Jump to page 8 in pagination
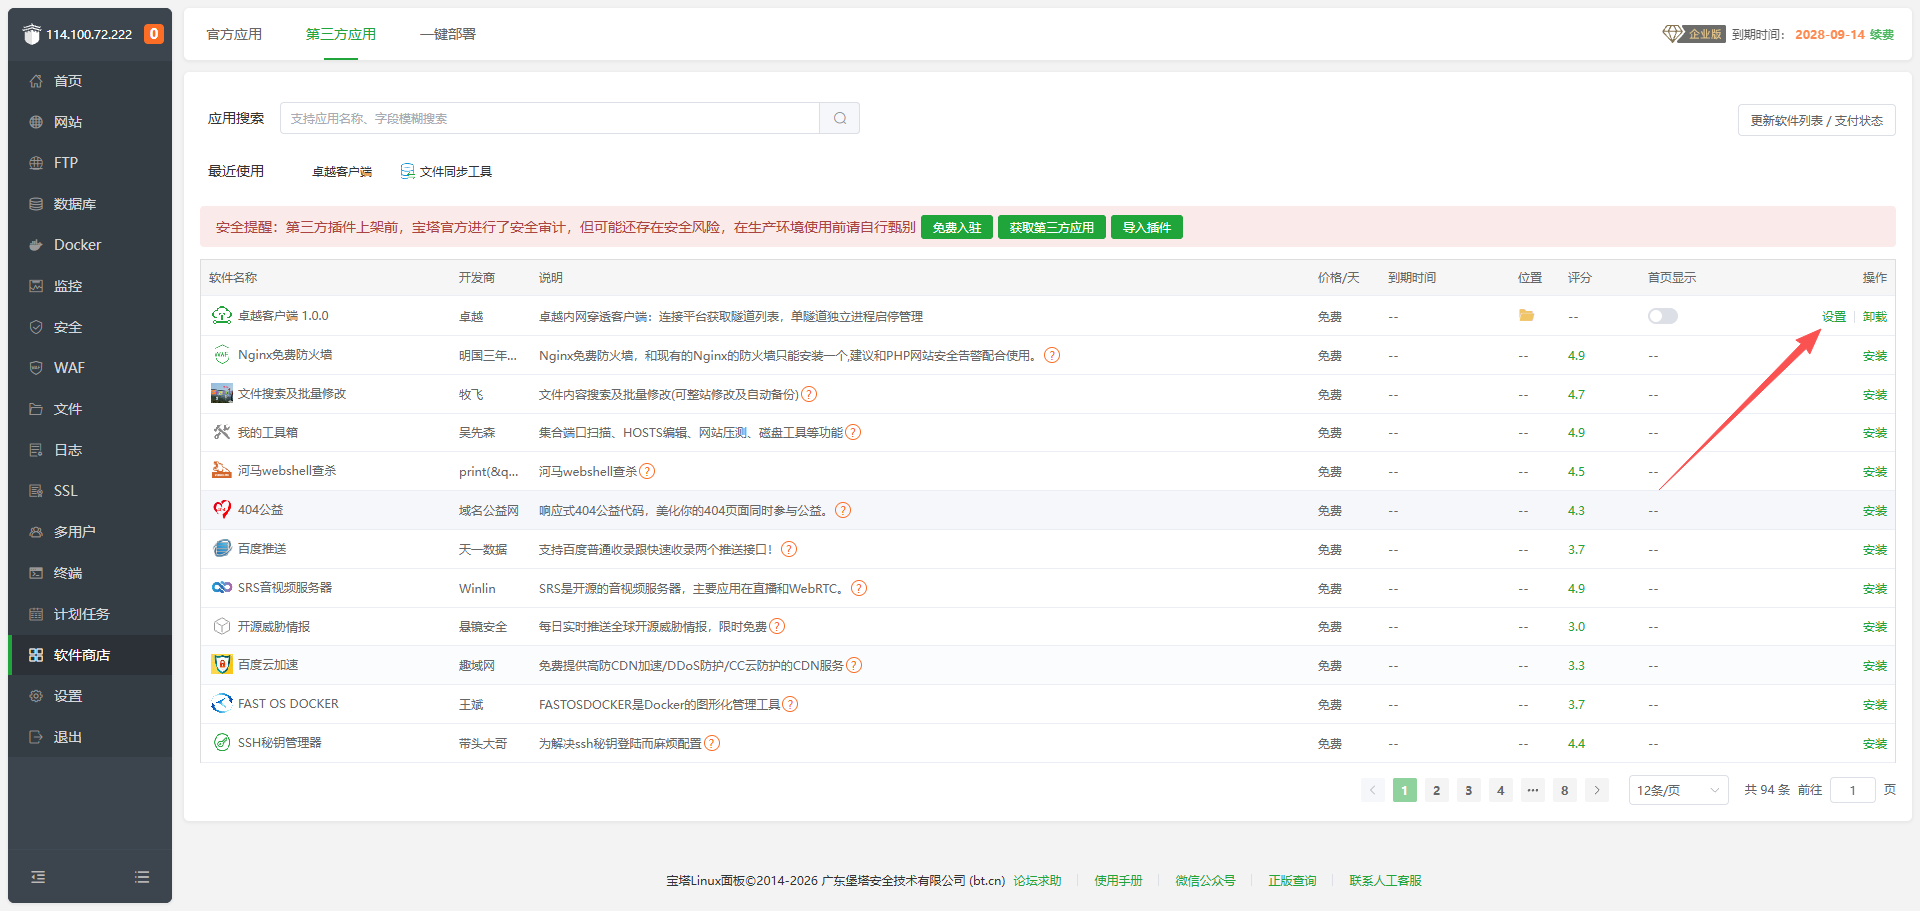Image resolution: width=1920 pixels, height=911 pixels. pyautogui.click(x=1564, y=790)
